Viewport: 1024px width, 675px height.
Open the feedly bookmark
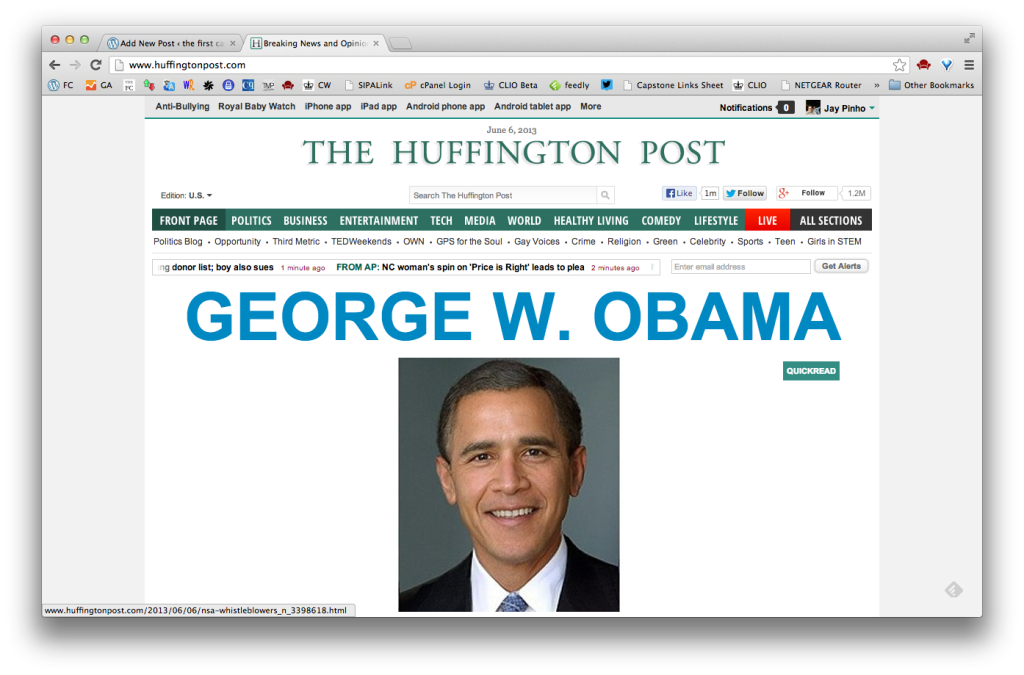(x=569, y=85)
